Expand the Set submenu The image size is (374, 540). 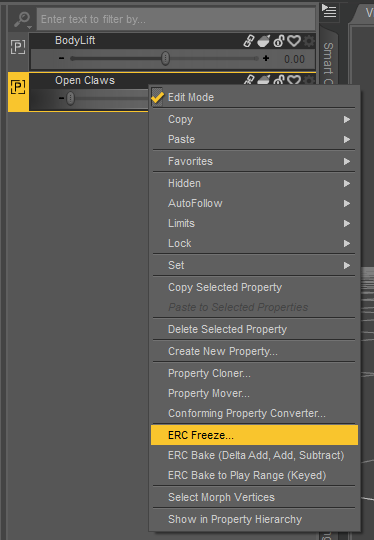[254, 266]
